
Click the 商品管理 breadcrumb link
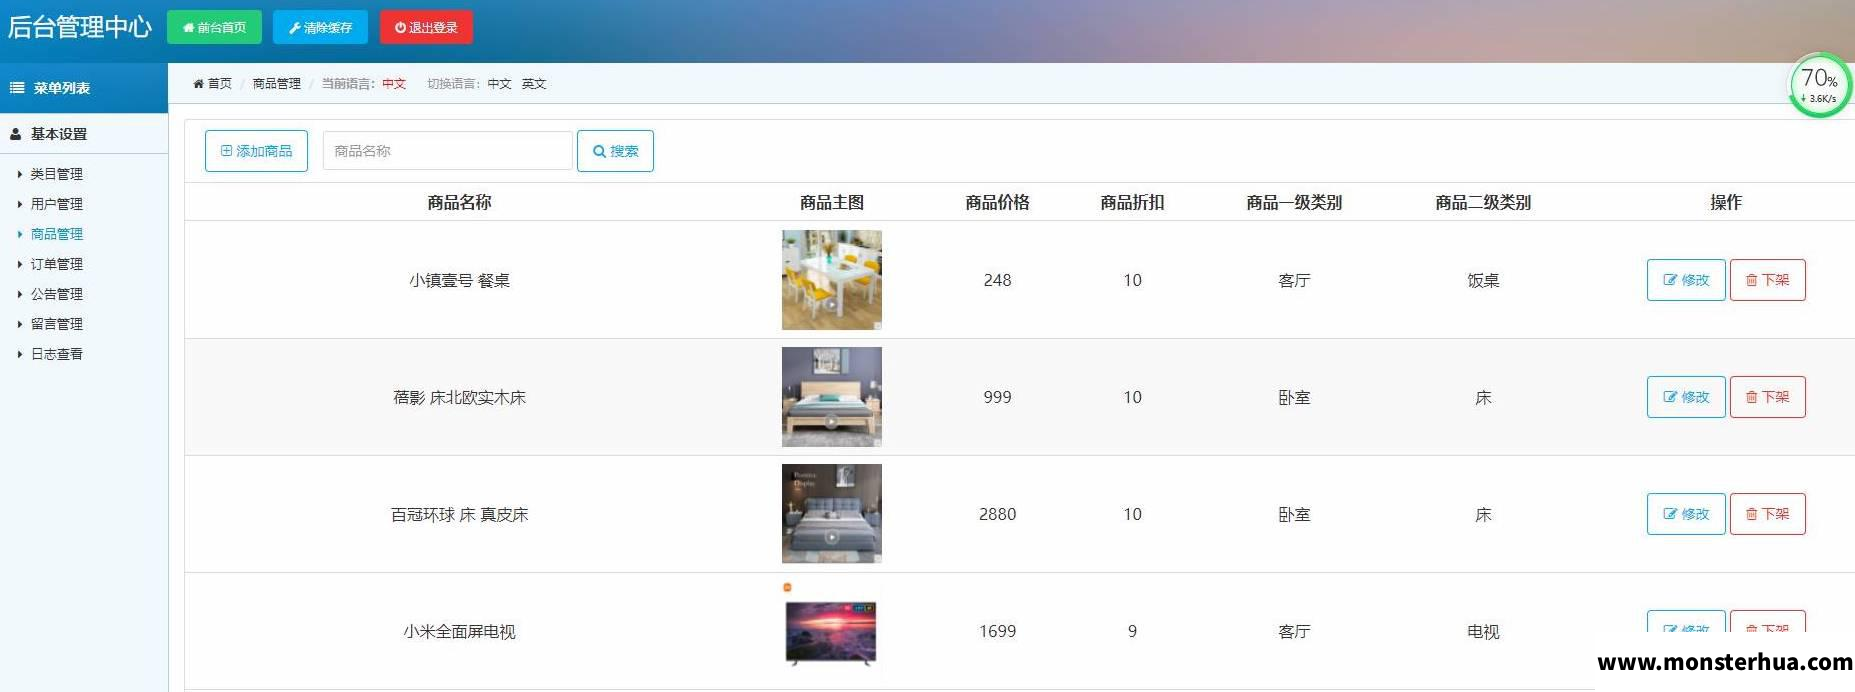(276, 84)
